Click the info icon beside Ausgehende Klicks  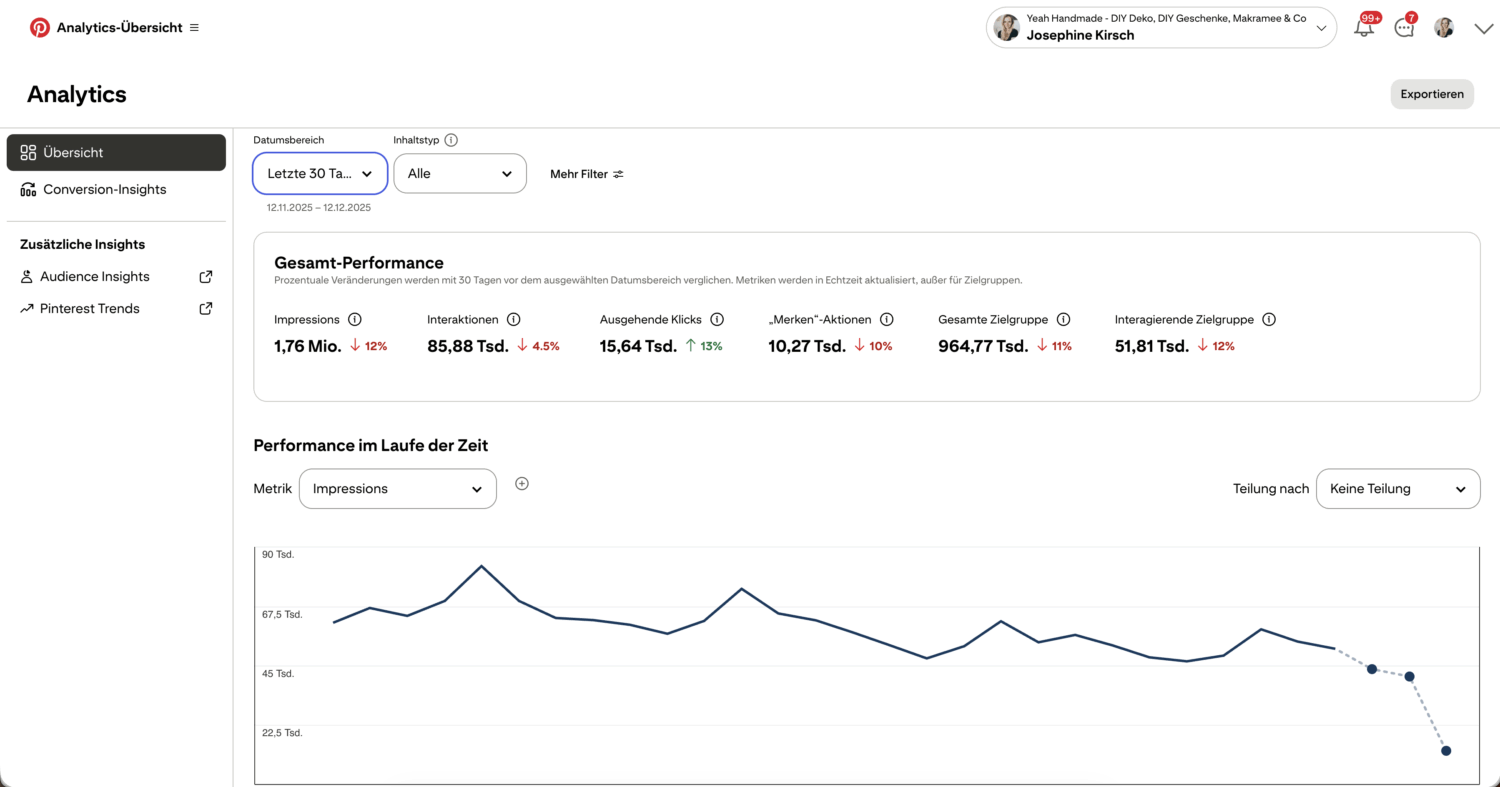(x=717, y=320)
